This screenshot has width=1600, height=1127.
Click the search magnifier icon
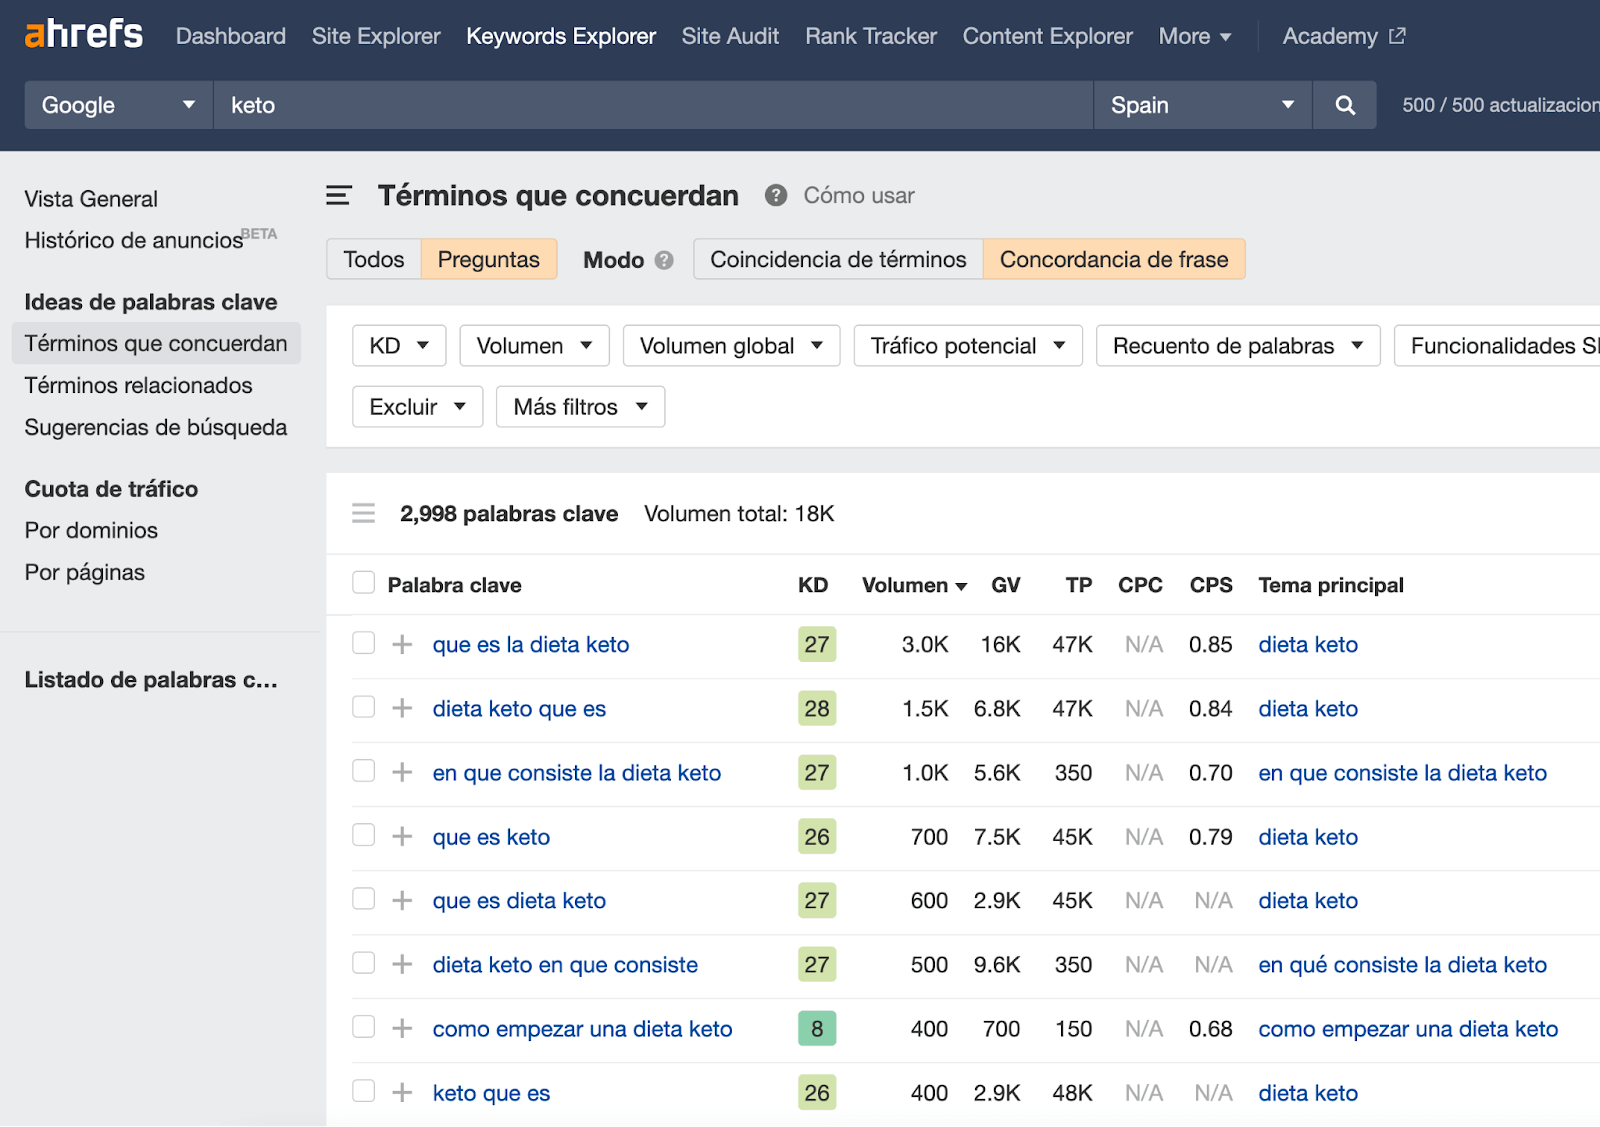(1345, 105)
